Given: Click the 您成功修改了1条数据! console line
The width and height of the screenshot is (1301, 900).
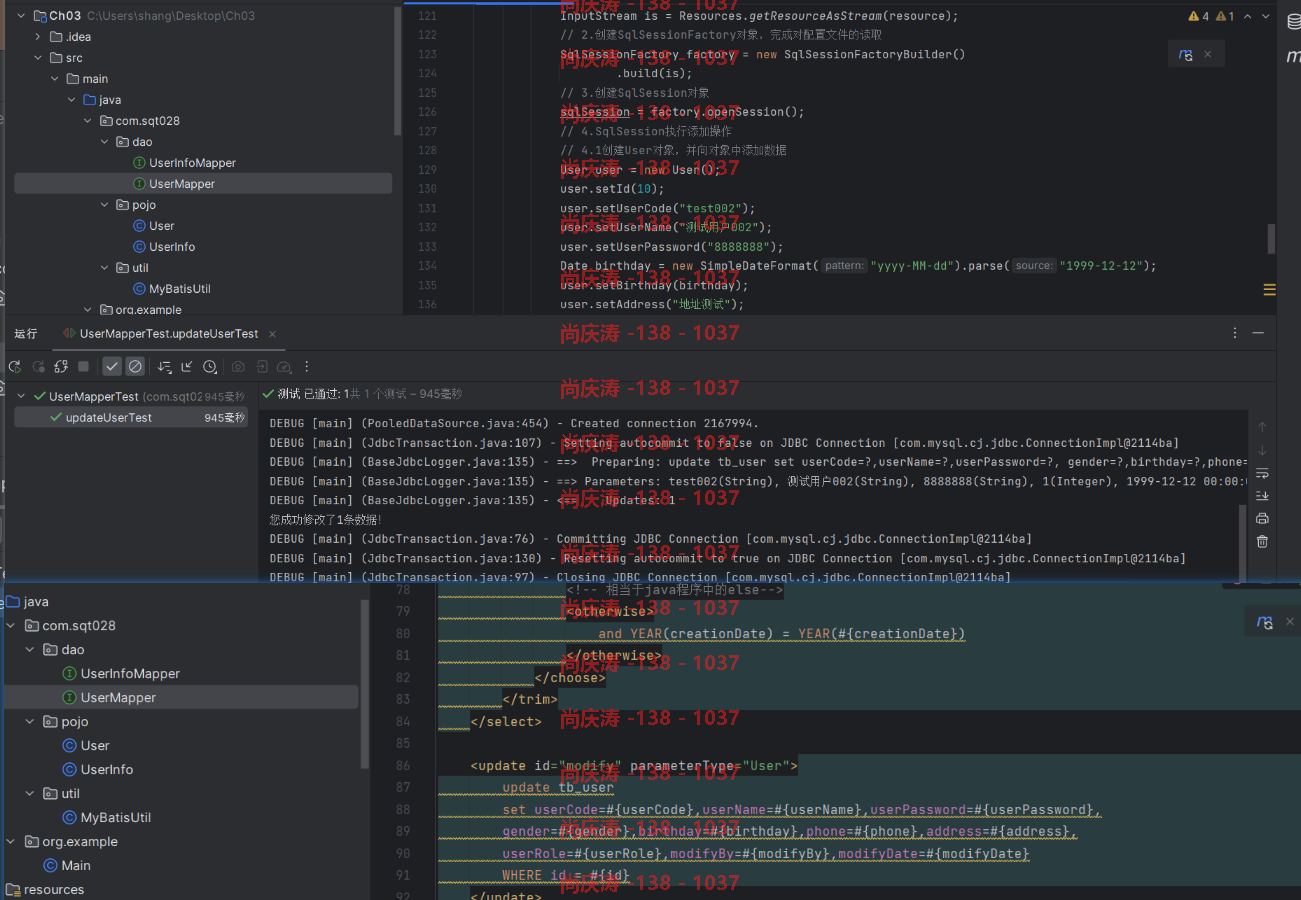Looking at the screenshot, I should pyautogui.click(x=326, y=520).
